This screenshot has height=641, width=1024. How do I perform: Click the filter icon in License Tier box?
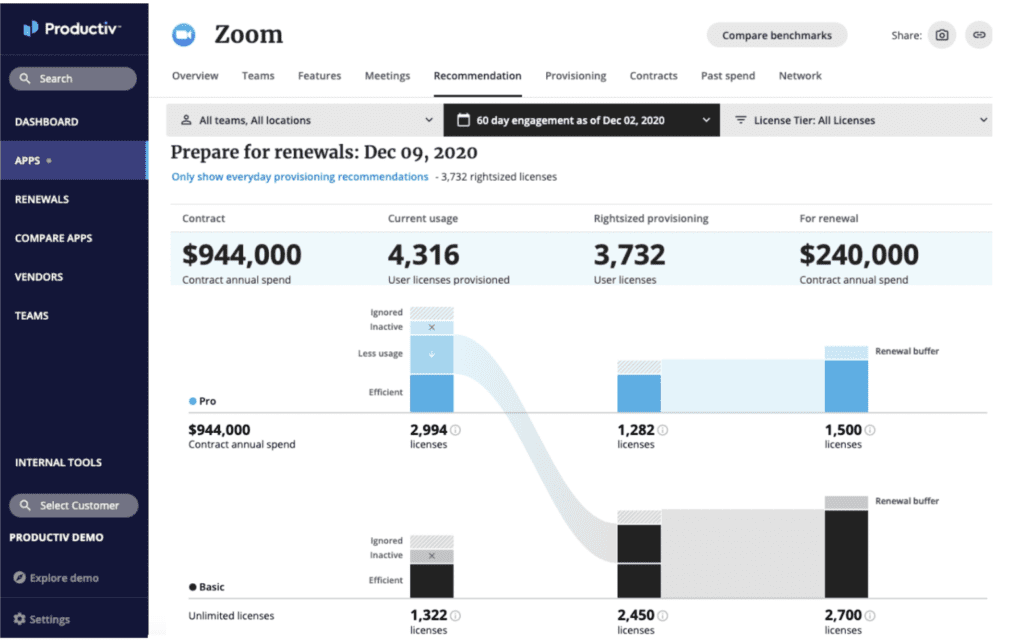[741, 120]
